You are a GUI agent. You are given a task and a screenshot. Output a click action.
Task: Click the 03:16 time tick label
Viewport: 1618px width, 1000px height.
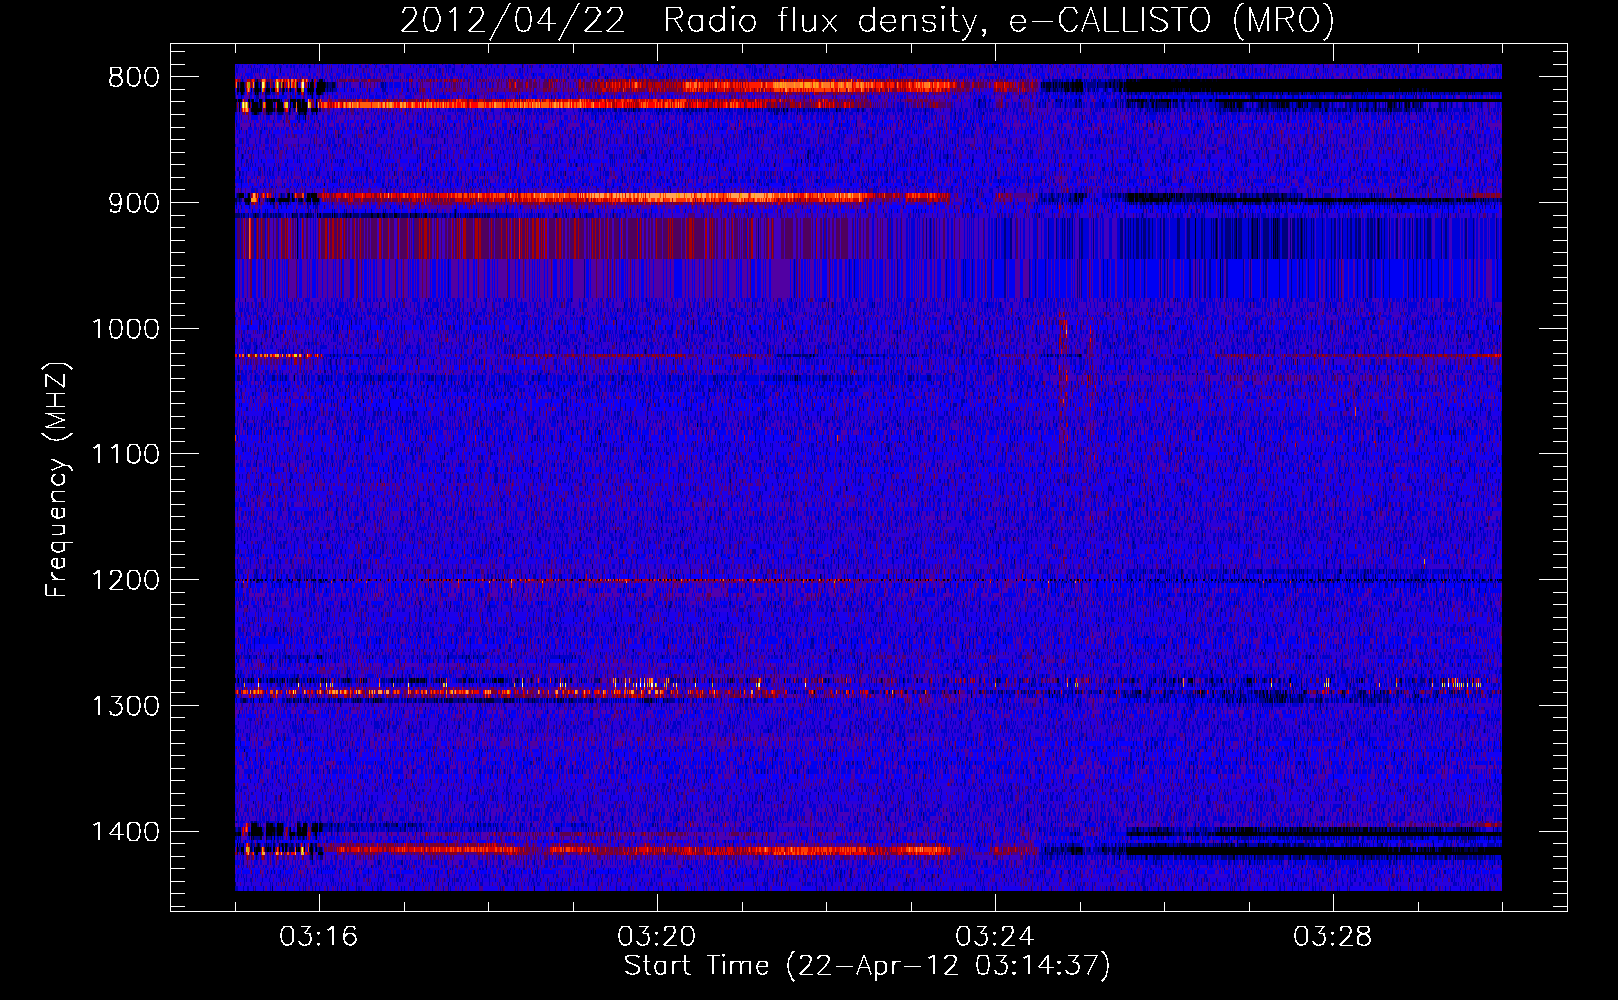tap(319, 937)
